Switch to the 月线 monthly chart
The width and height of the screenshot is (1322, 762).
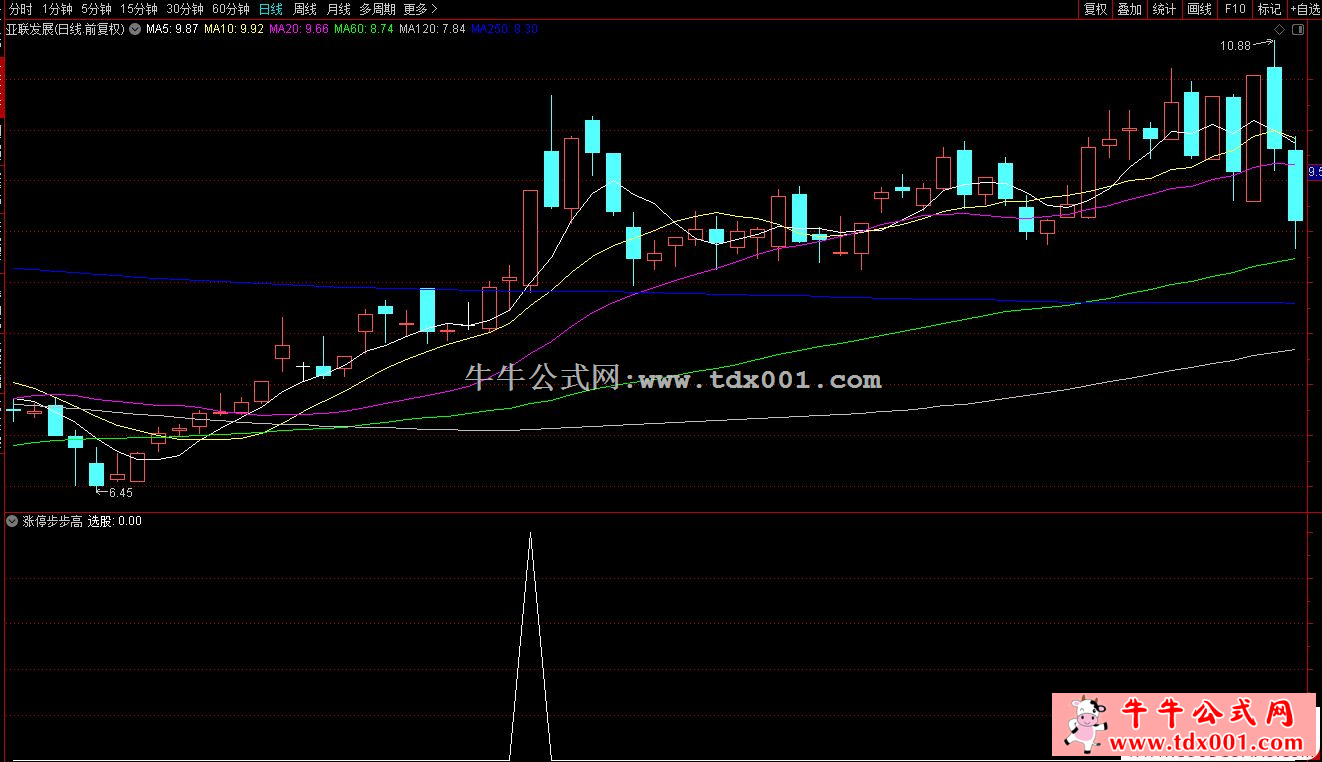pos(339,9)
